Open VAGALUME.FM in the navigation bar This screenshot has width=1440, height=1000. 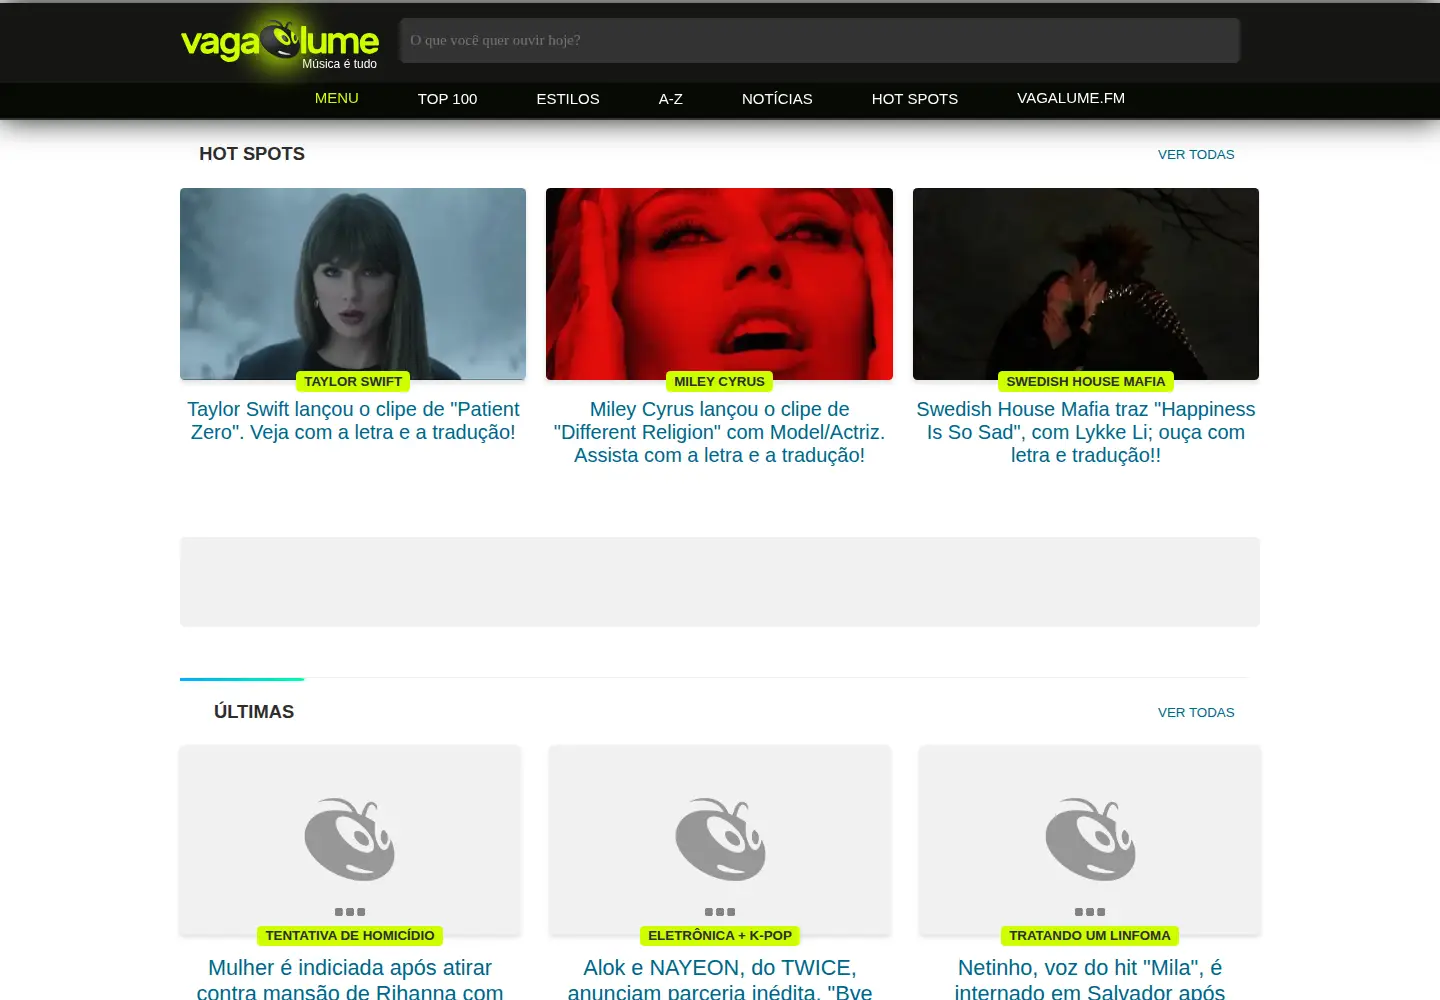(1071, 98)
